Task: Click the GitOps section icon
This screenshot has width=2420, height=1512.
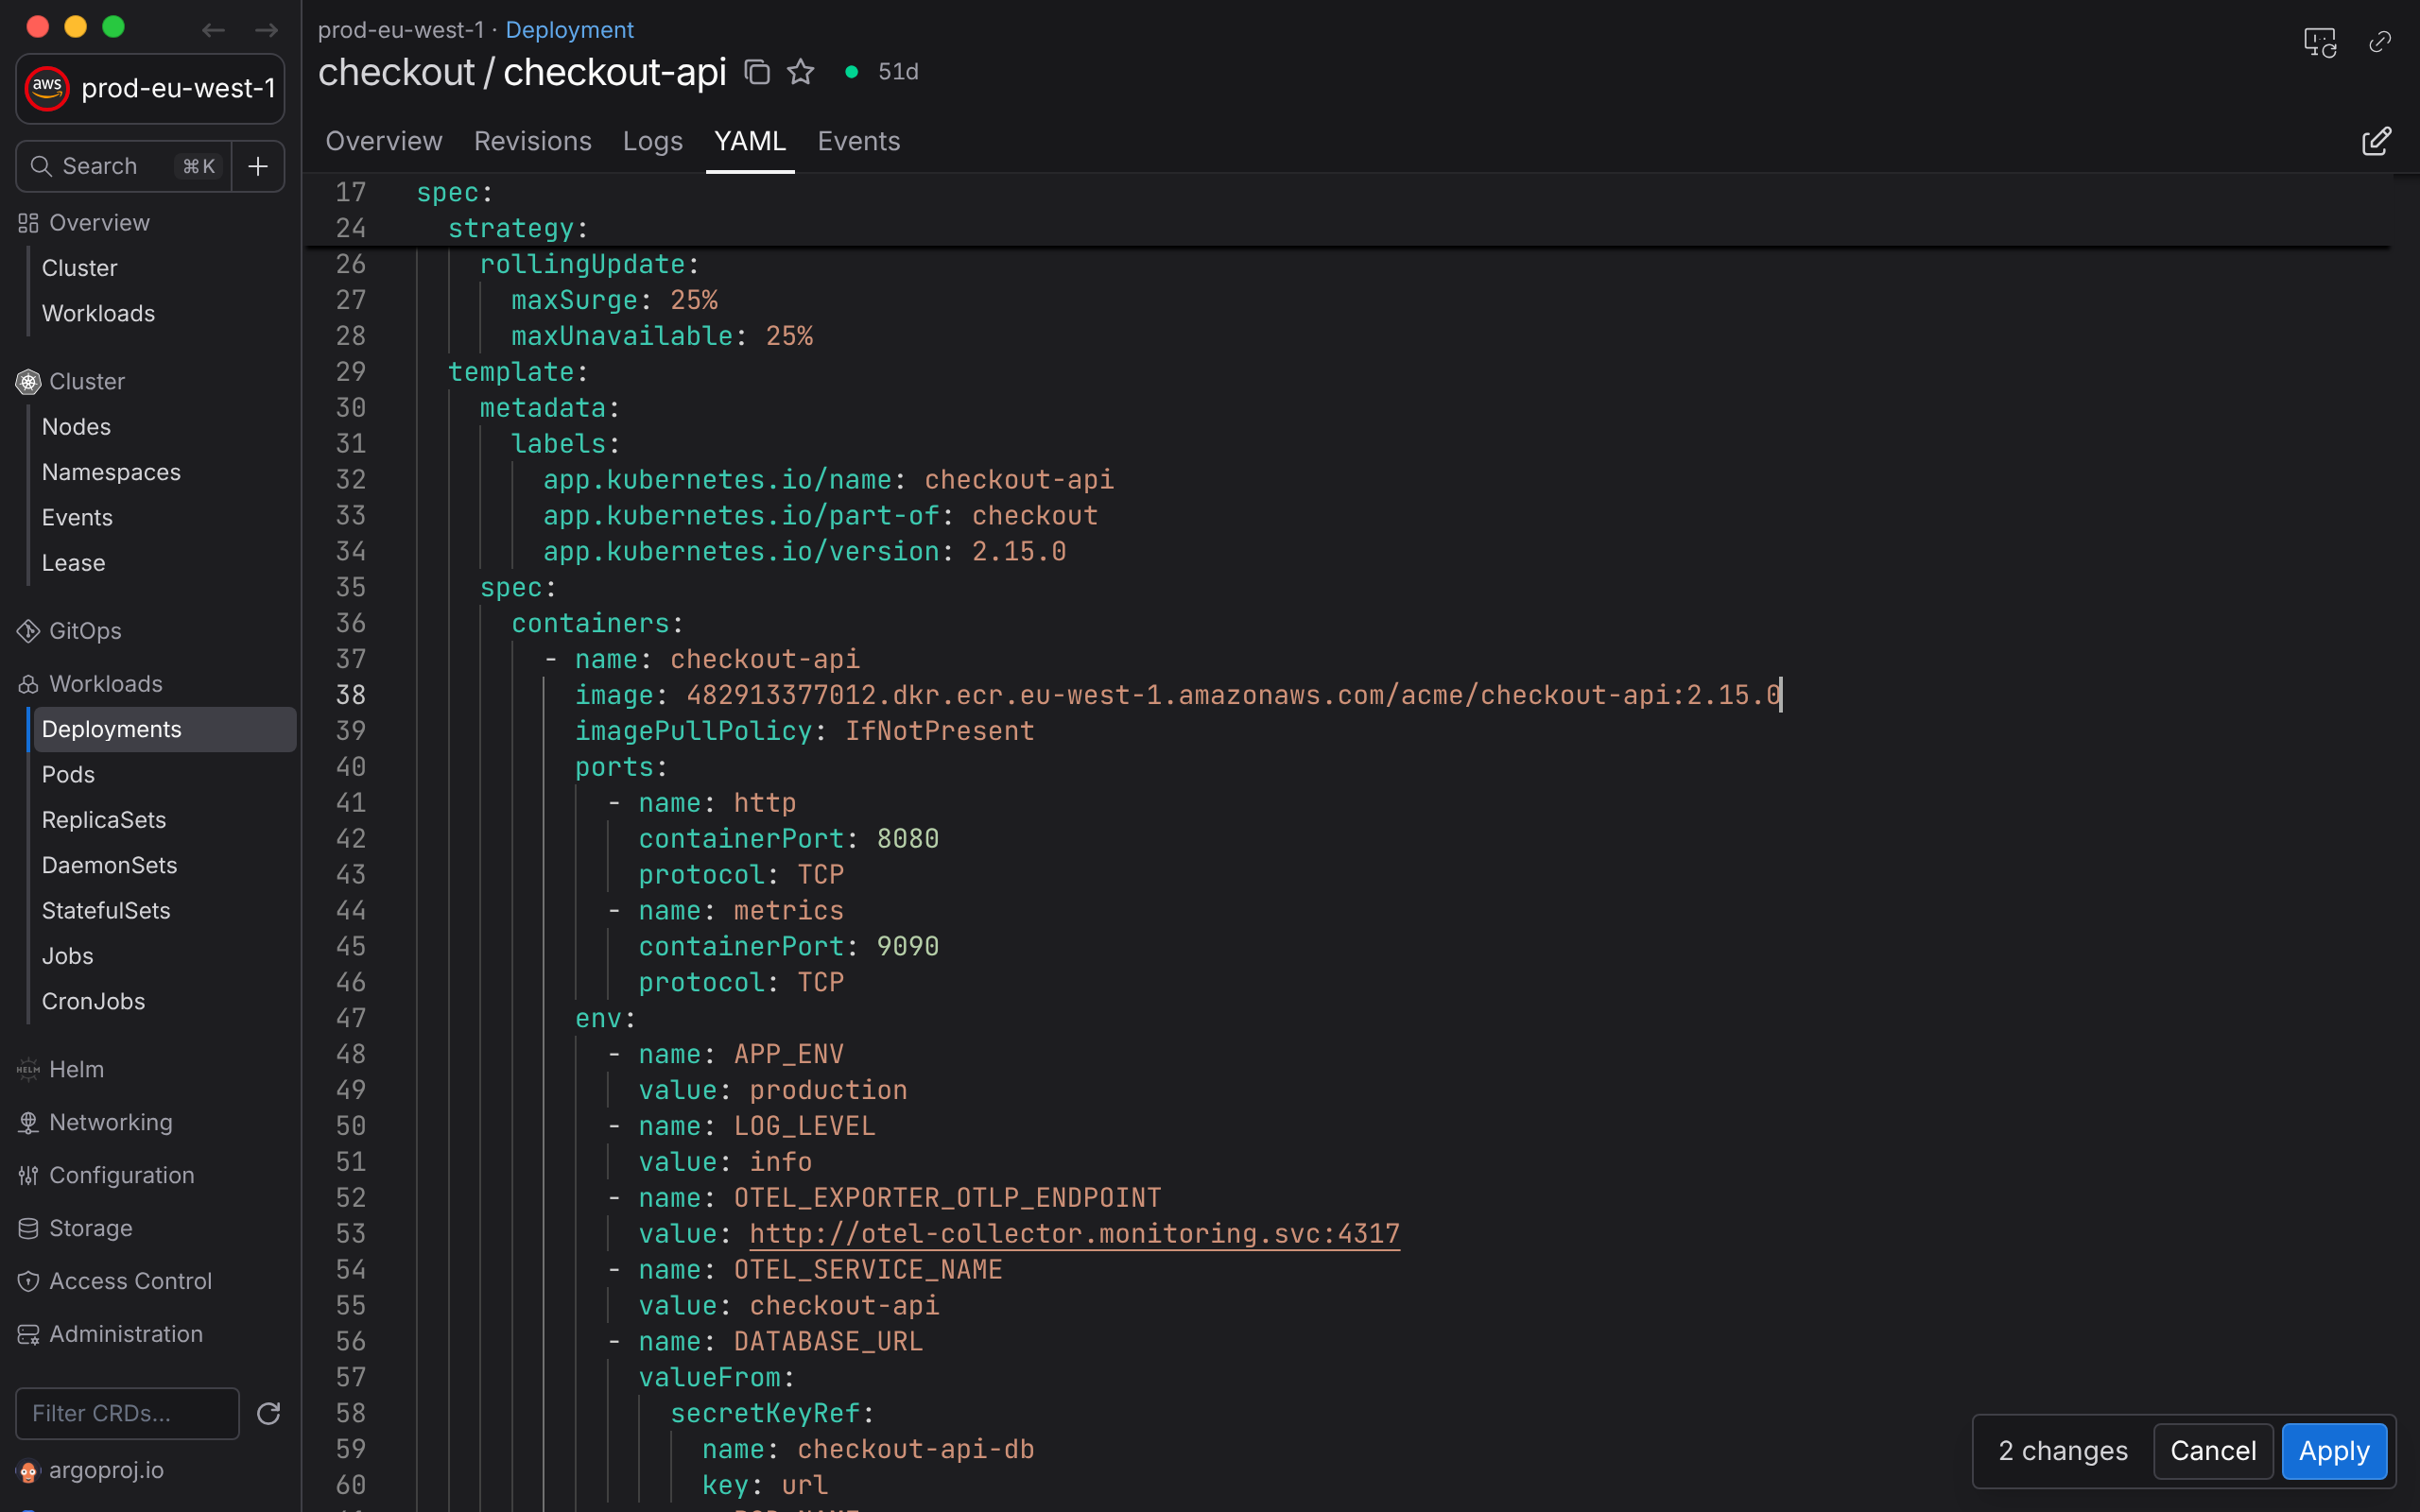Action: pyautogui.click(x=28, y=631)
